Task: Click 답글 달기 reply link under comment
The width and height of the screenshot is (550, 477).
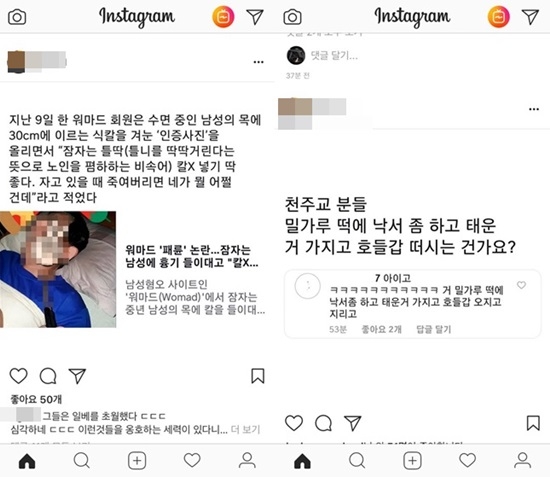Action: [x=434, y=329]
